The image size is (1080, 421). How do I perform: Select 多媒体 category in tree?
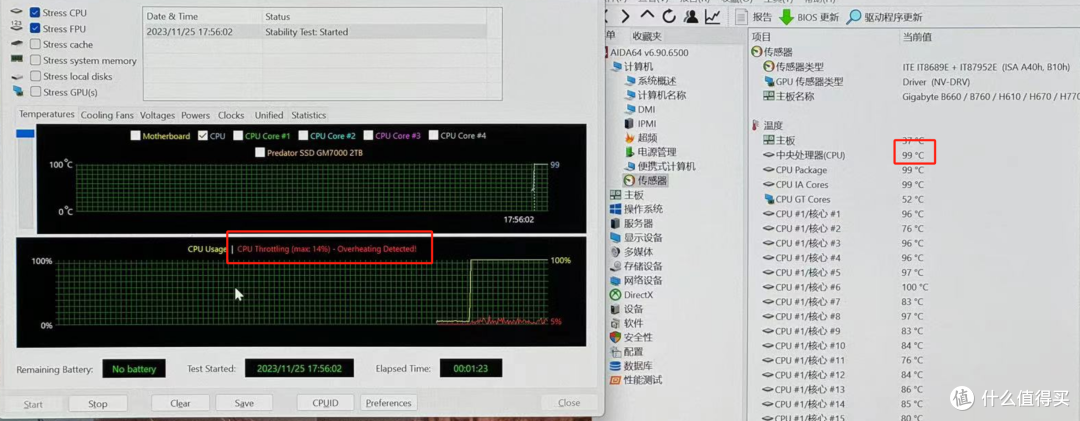[x=632, y=252]
